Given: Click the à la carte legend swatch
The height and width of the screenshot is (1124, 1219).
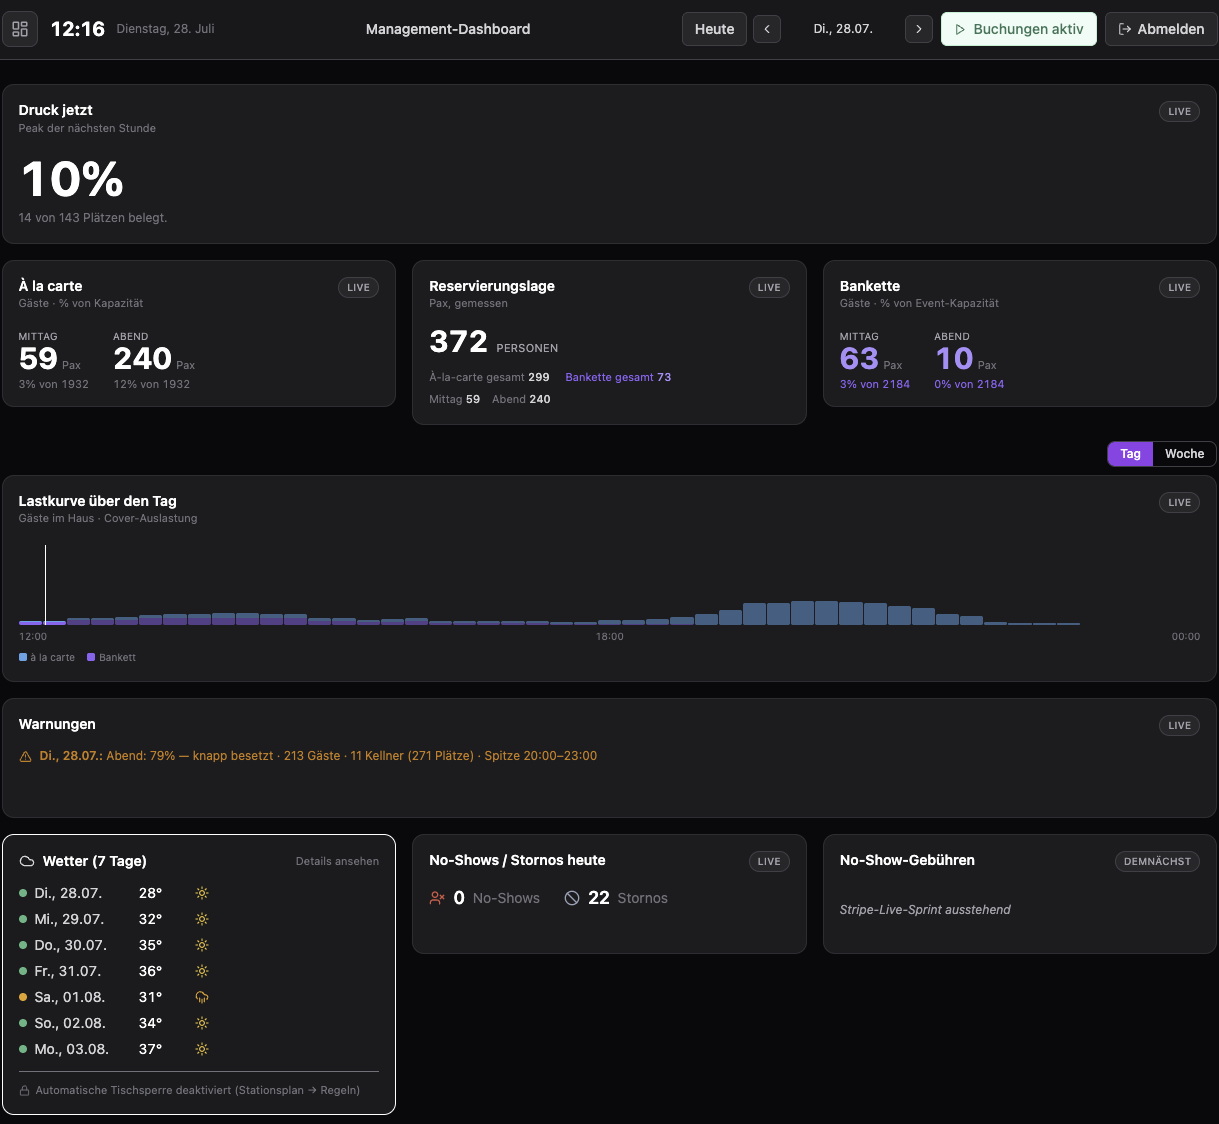Looking at the screenshot, I should [x=23, y=657].
